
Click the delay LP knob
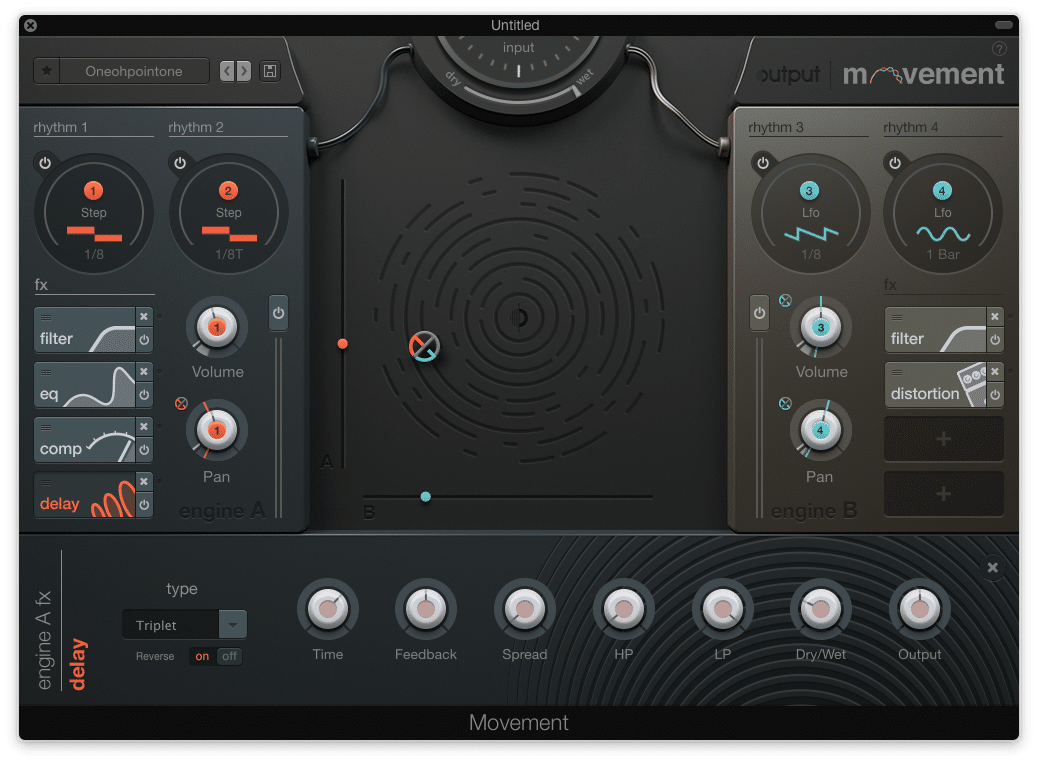click(722, 609)
